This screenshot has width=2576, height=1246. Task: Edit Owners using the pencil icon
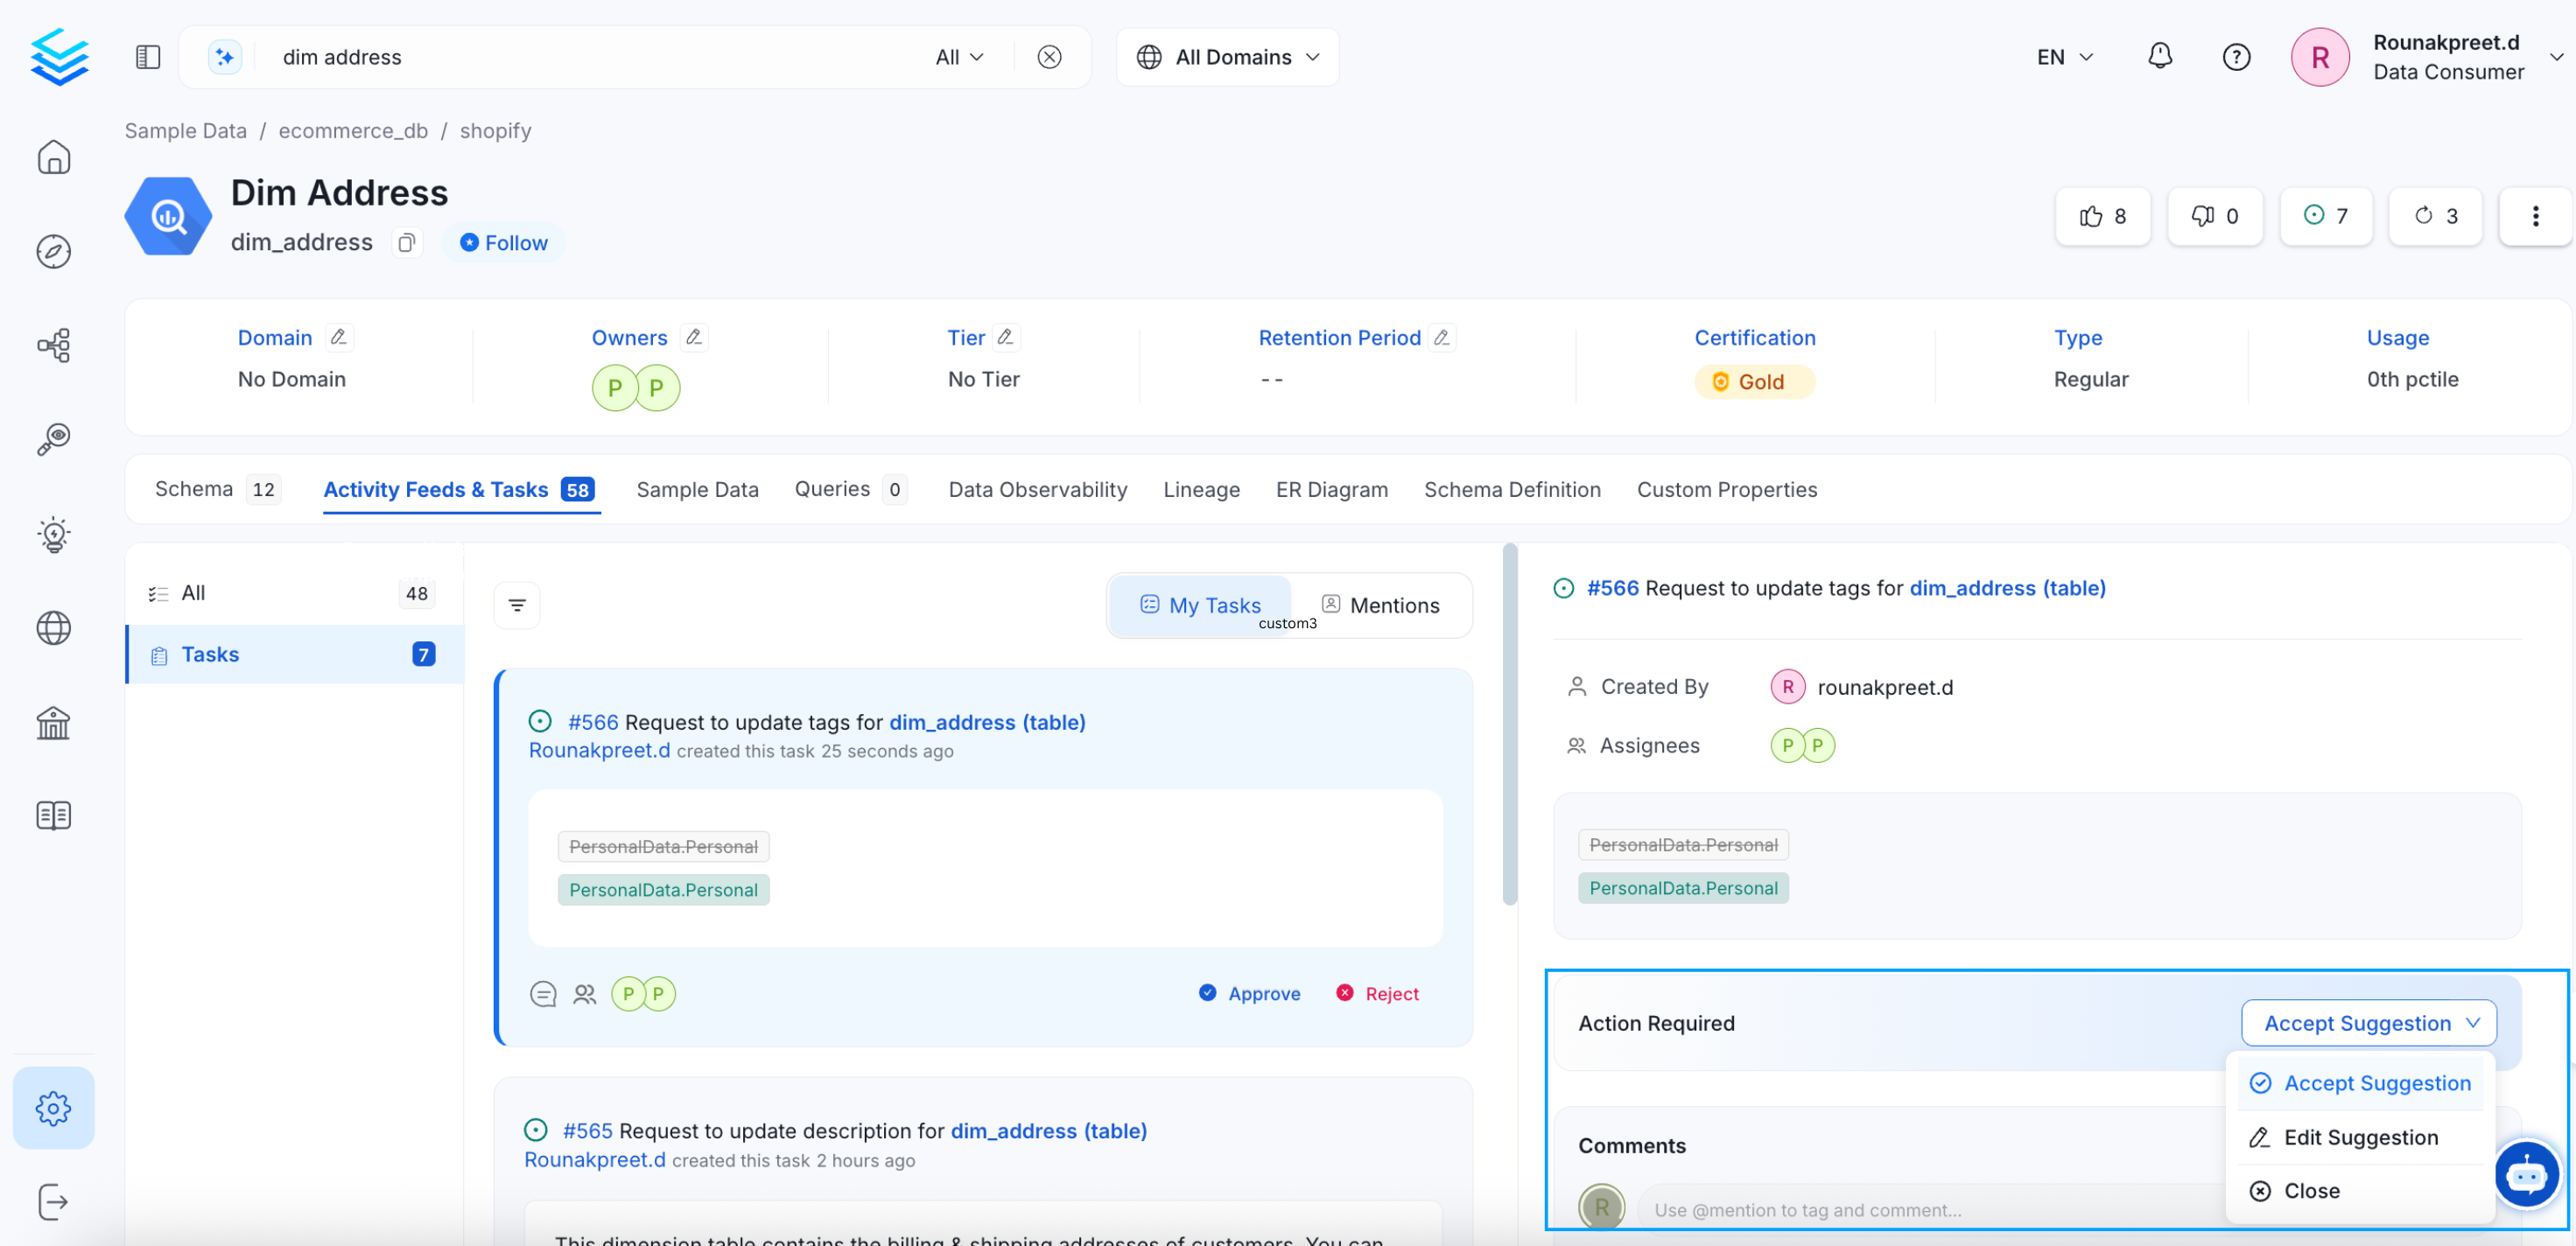(693, 338)
